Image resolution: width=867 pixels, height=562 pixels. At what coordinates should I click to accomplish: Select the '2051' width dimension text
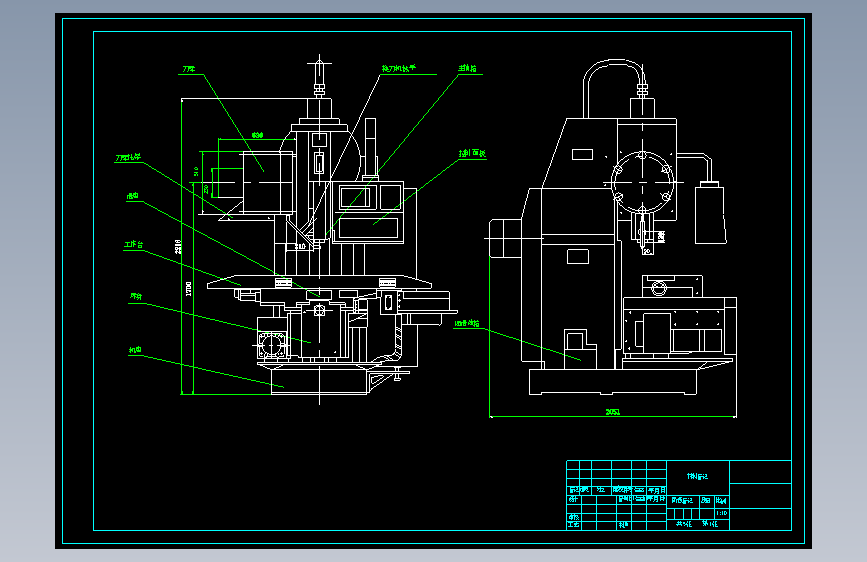pos(613,412)
